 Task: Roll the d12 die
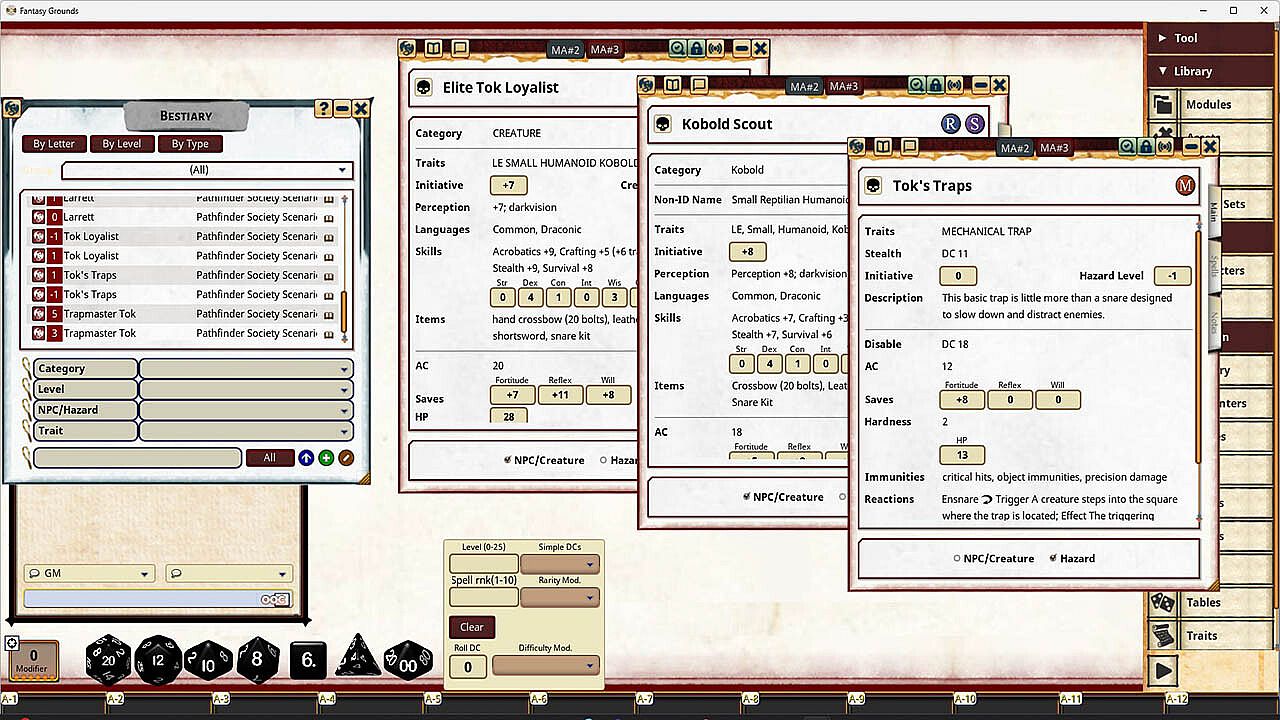point(158,659)
